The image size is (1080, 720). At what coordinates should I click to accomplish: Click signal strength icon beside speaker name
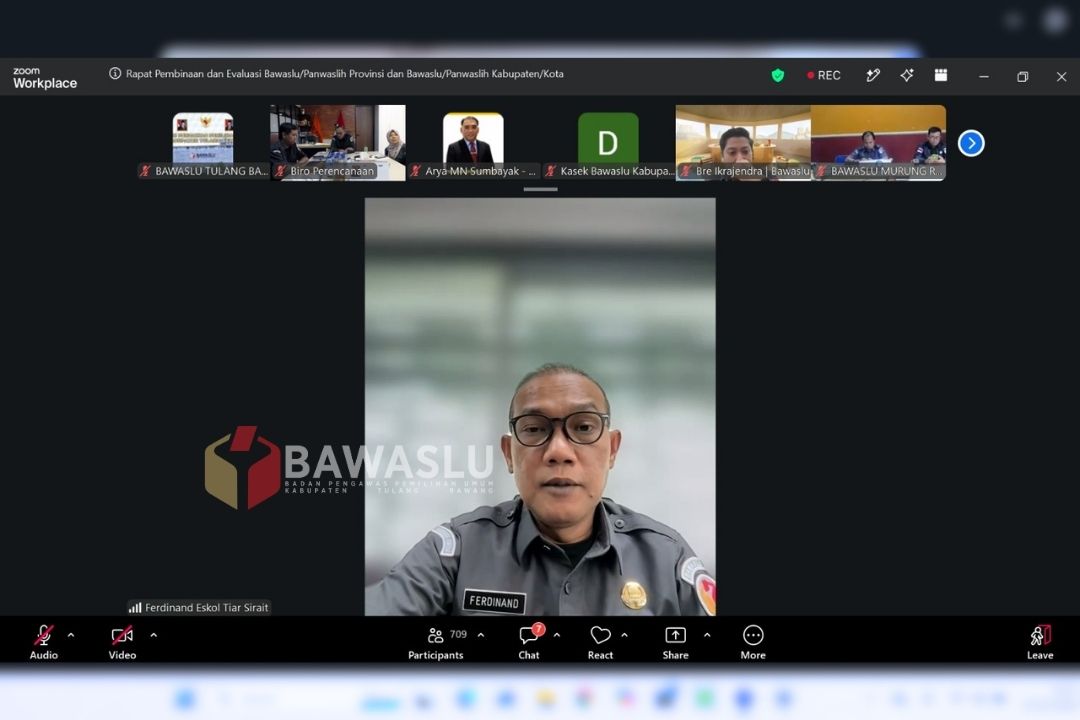(x=135, y=608)
